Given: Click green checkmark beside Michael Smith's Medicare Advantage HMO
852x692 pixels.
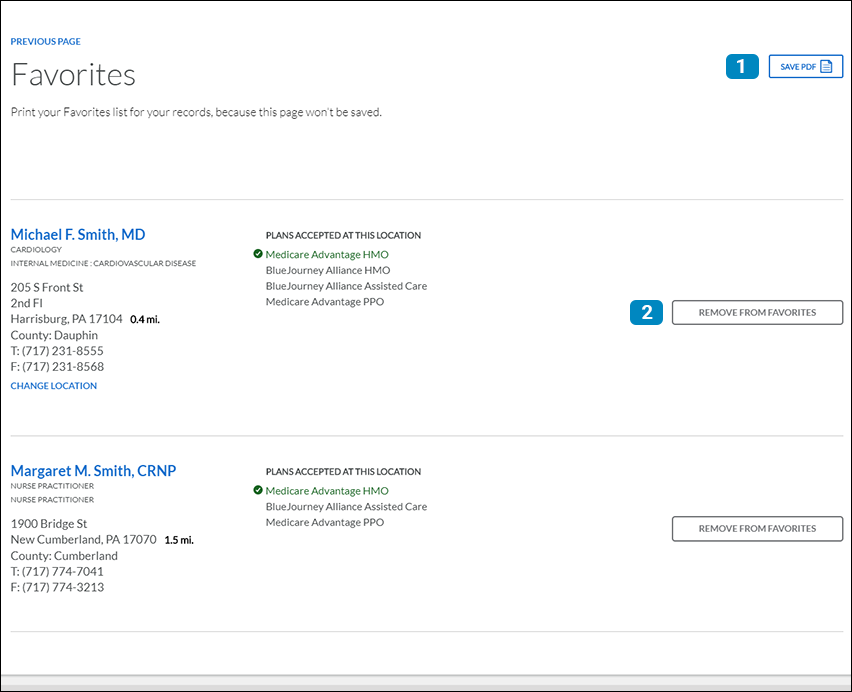Looking at the screenshot, I should [x=258, y=254].
